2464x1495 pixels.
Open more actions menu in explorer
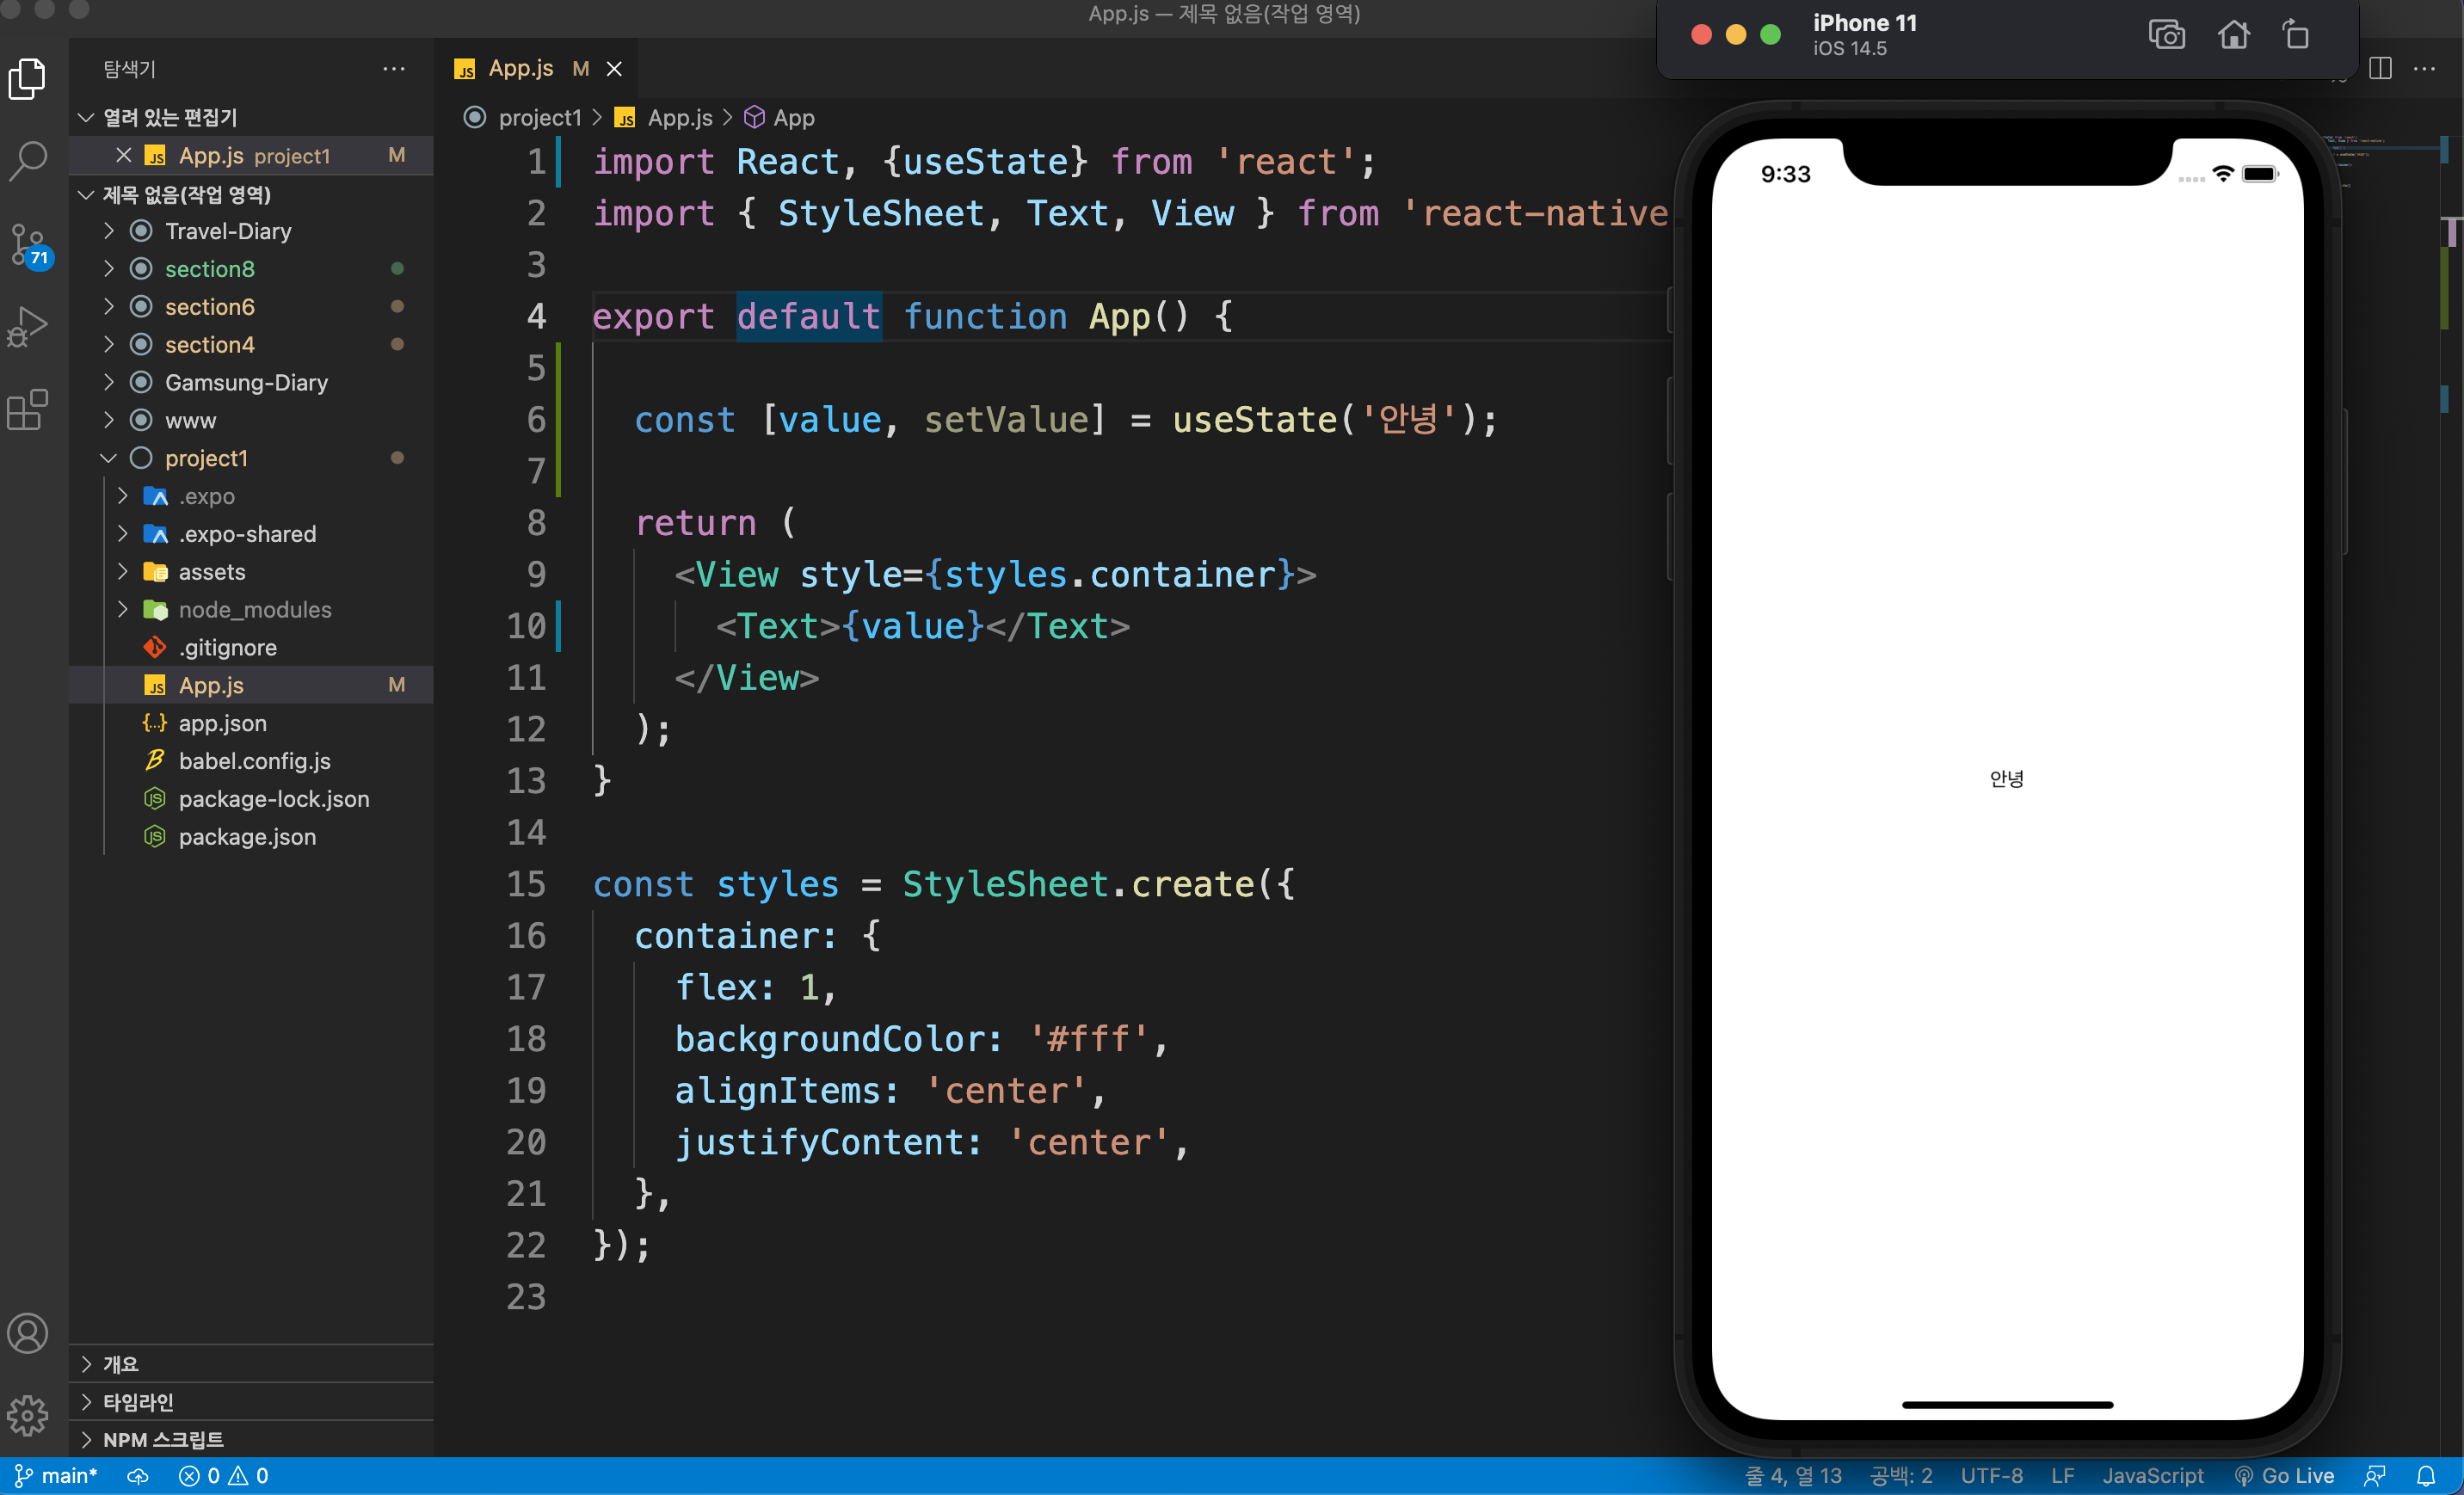393,68
